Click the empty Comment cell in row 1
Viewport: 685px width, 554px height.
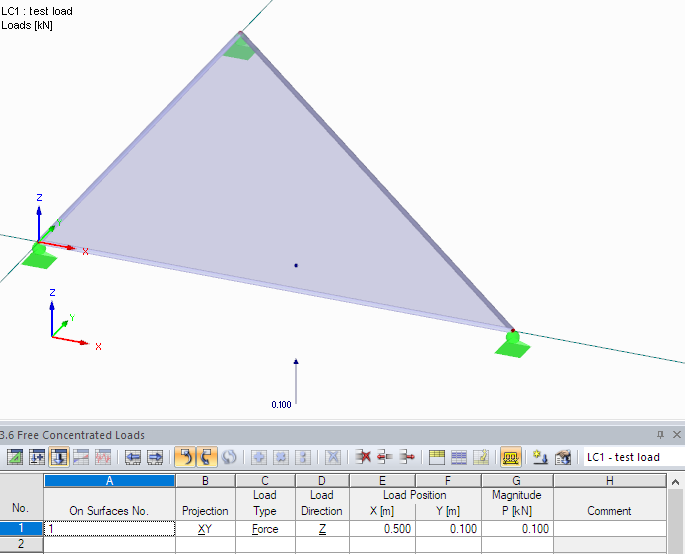(610, 529)
